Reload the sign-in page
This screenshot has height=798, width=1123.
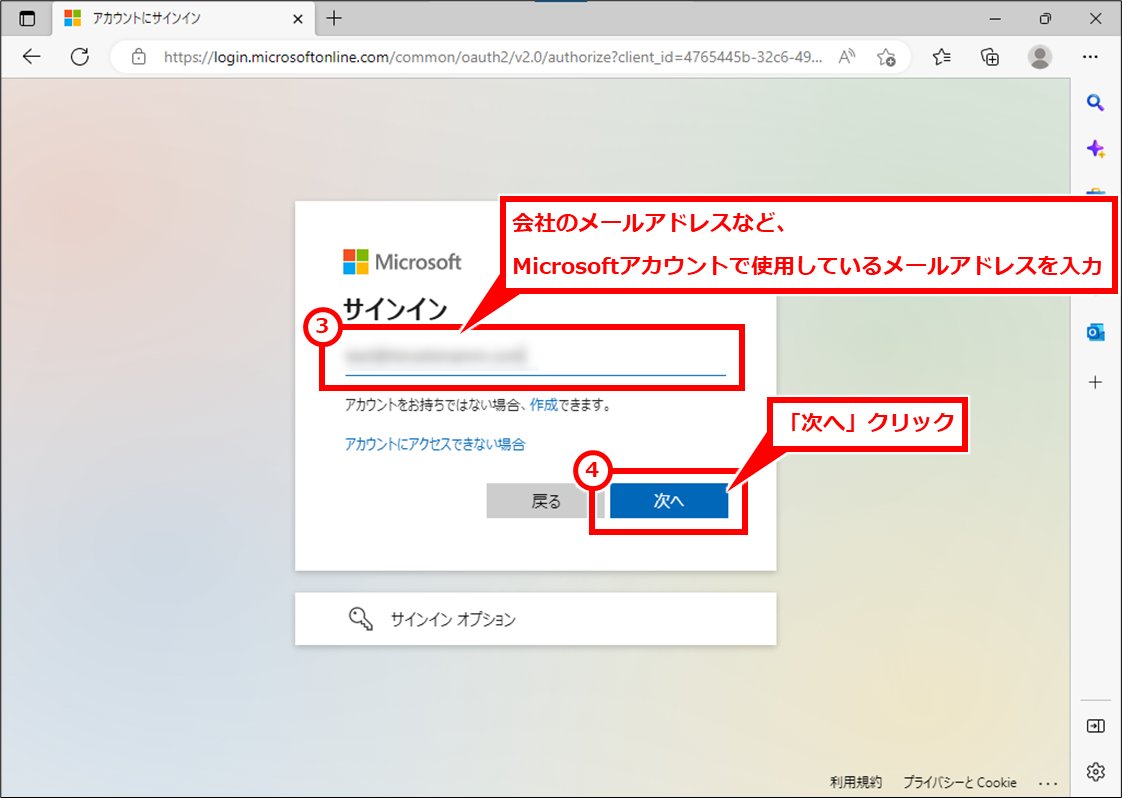point(79,57)
